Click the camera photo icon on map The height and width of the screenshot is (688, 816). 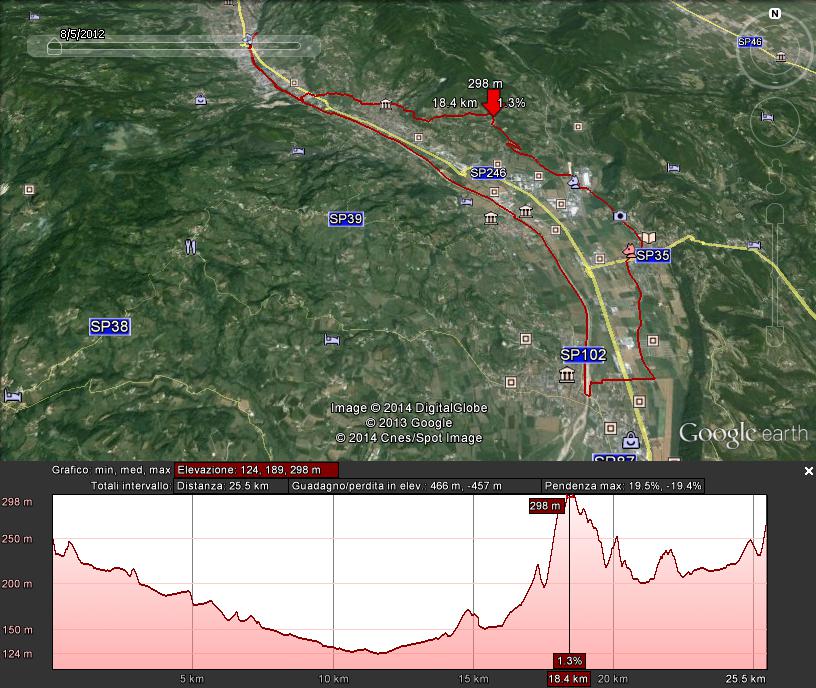[x=620, y=215]
